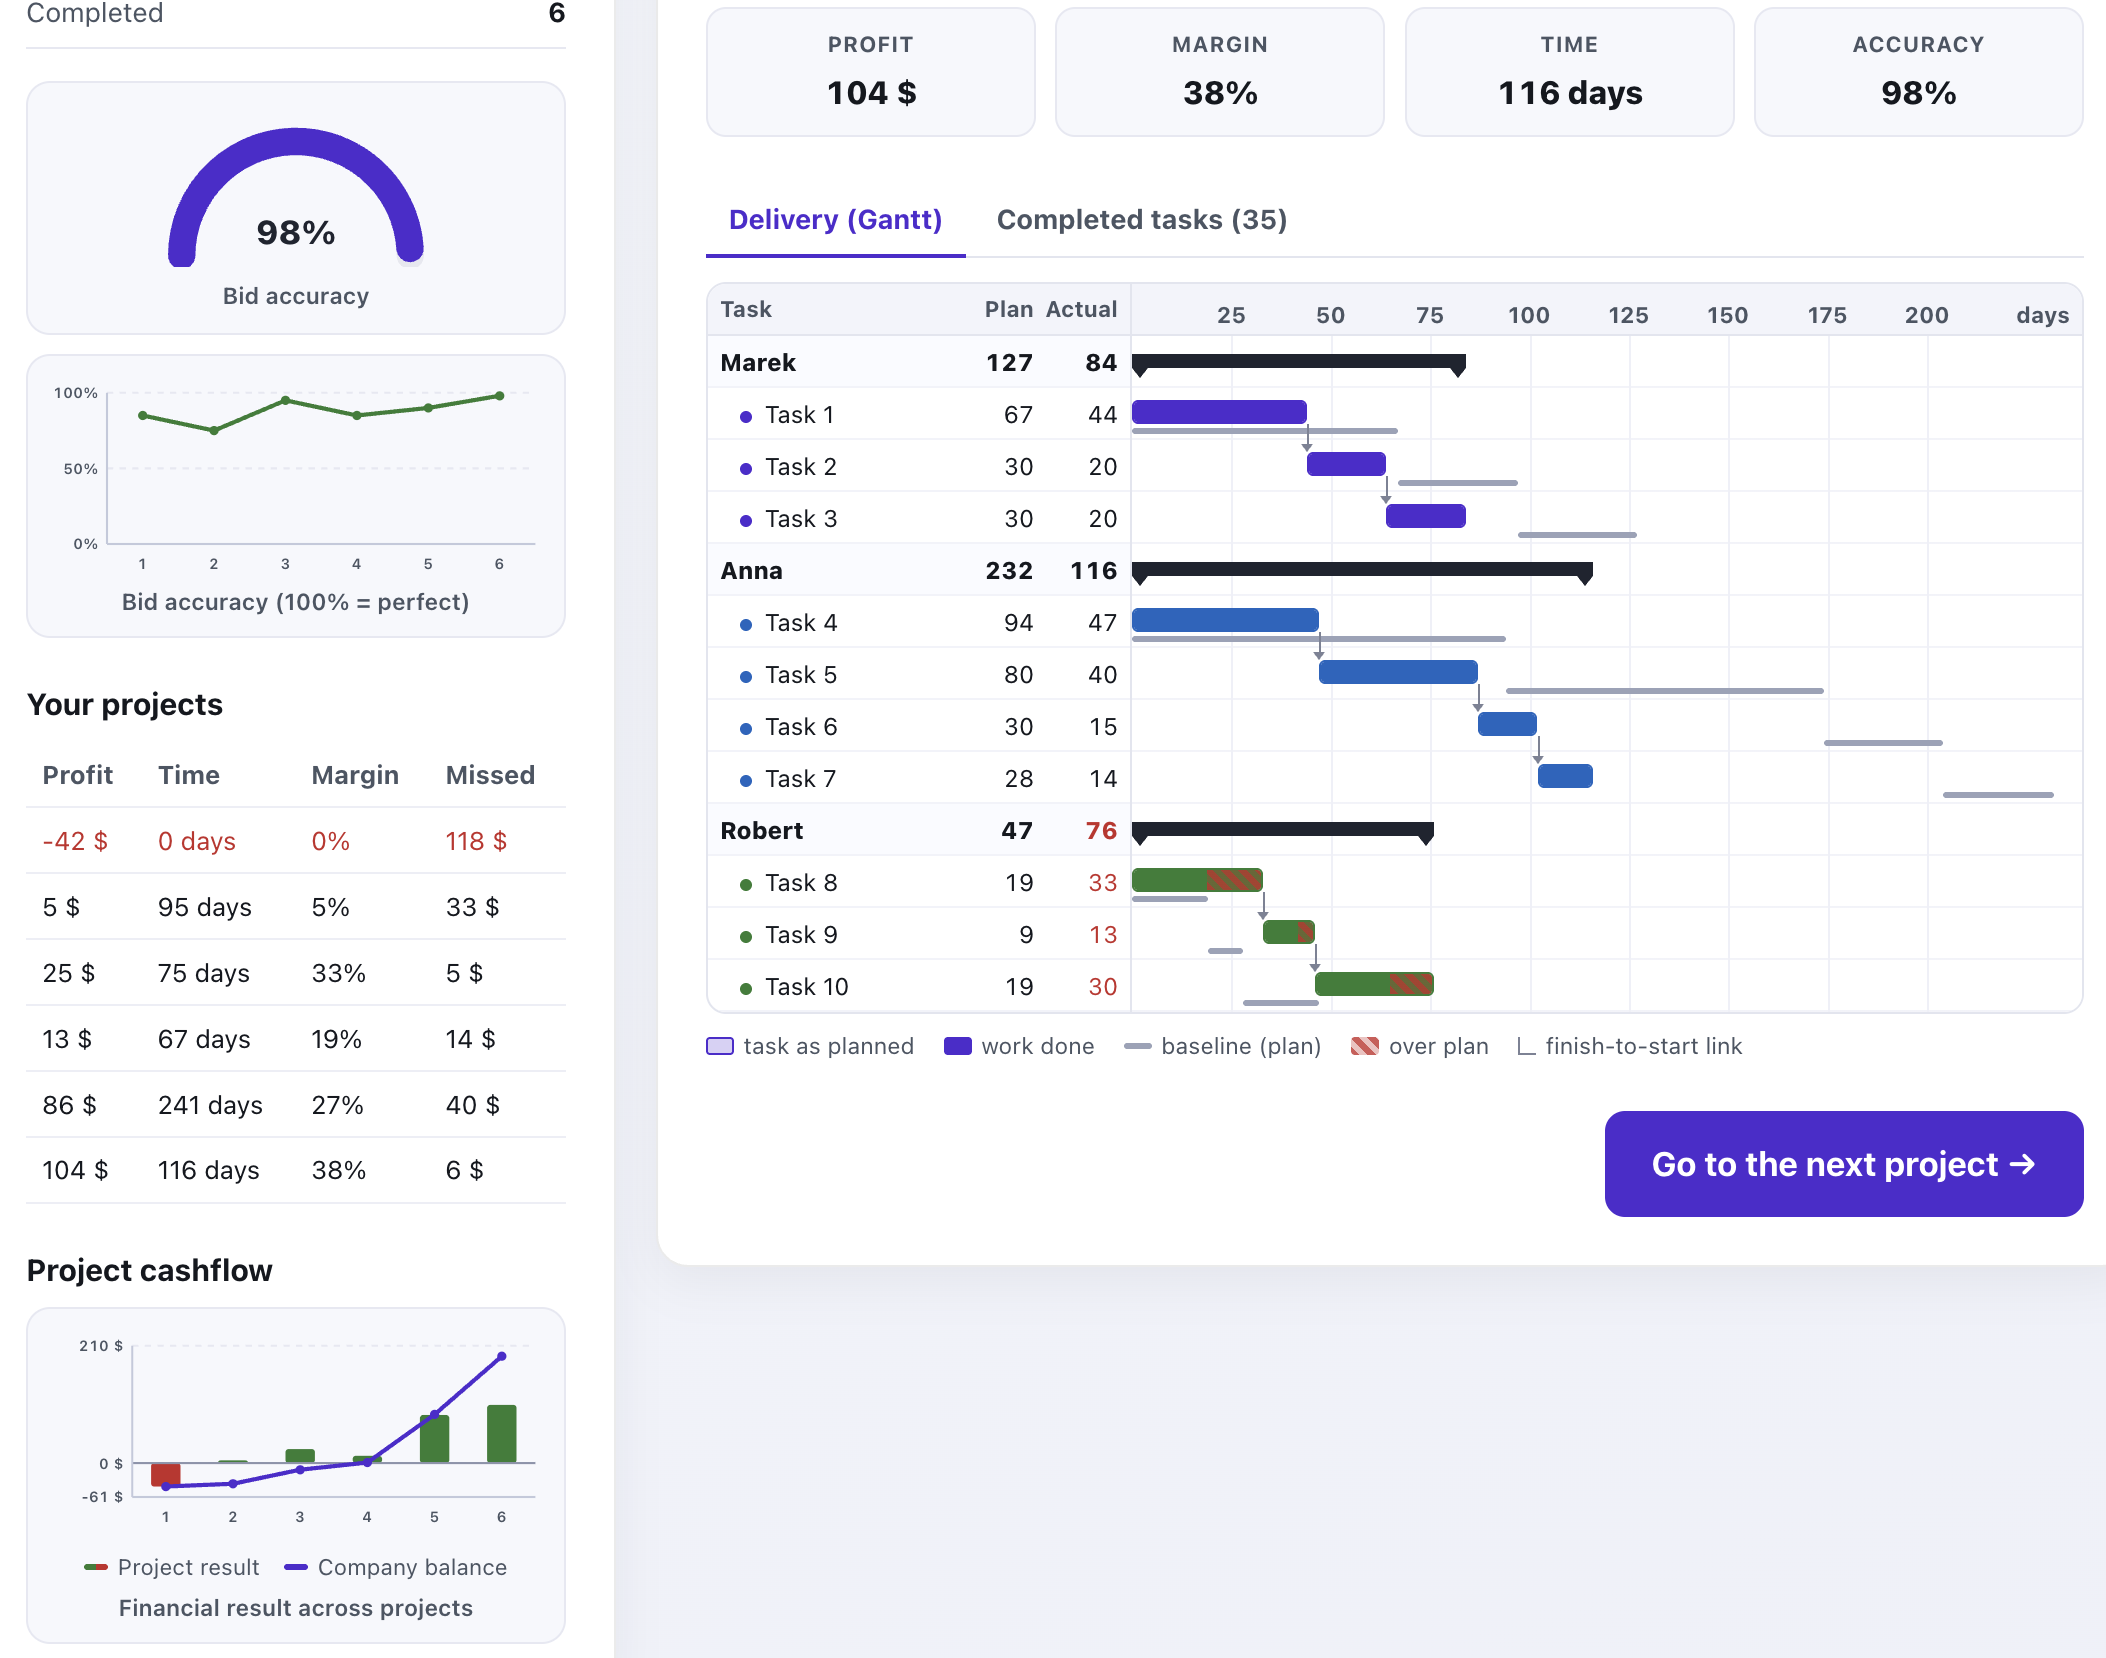Viewport: 2106px width, 1658px height.
Task: Click the Accuracy 98% summary card
Action: [x=1918, y=72]
